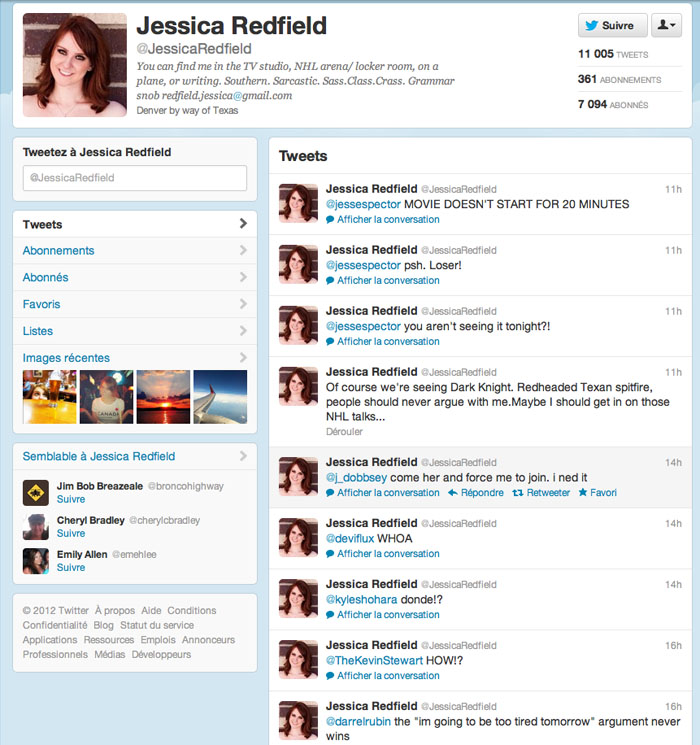
Task: Click the Répondre reply arrow on @j_dobbsey tweet
Action: (452, 493)
